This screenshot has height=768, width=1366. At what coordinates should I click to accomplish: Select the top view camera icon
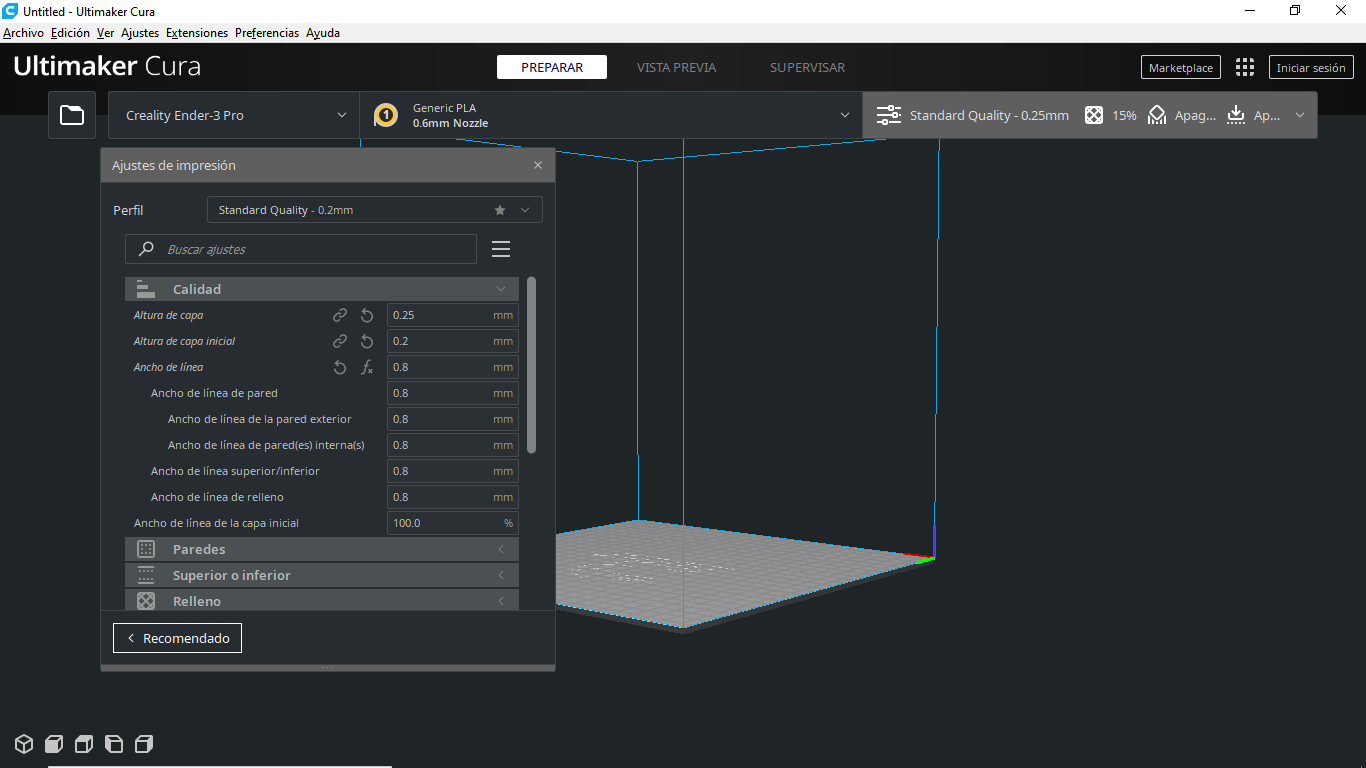(x=84, y=744)
